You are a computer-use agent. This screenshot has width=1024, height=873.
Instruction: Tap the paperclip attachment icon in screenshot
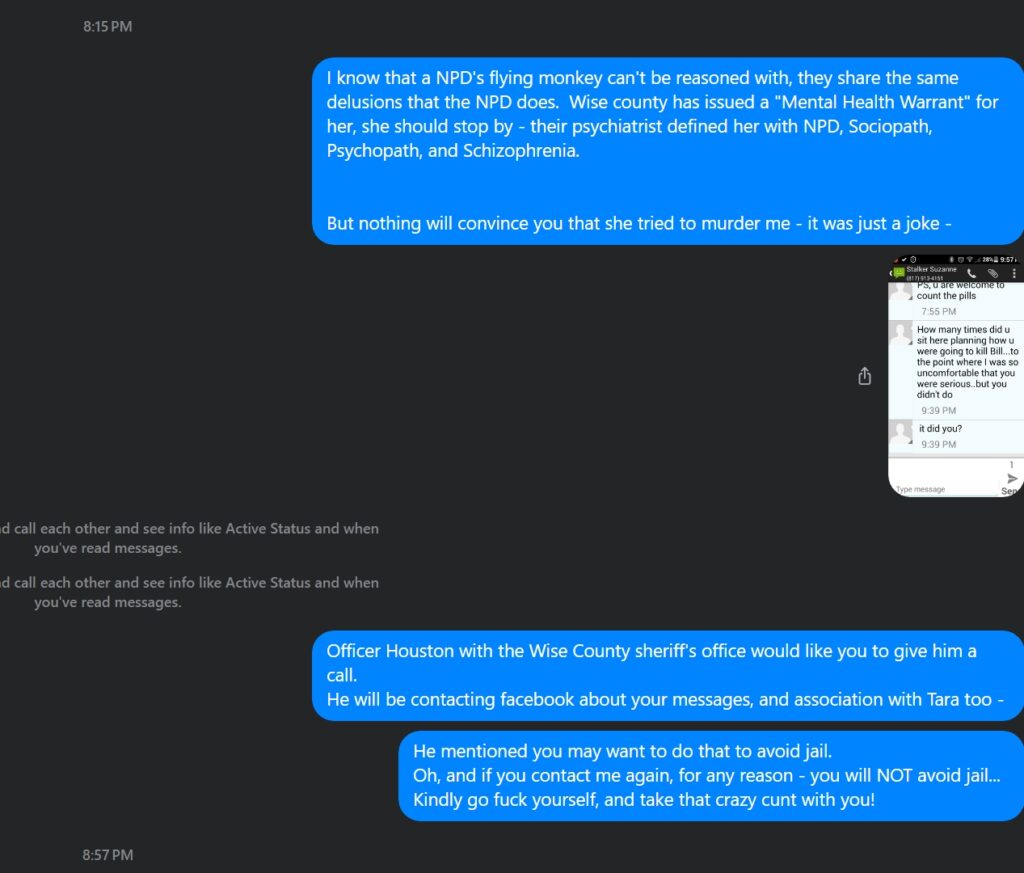click(993, 273)
